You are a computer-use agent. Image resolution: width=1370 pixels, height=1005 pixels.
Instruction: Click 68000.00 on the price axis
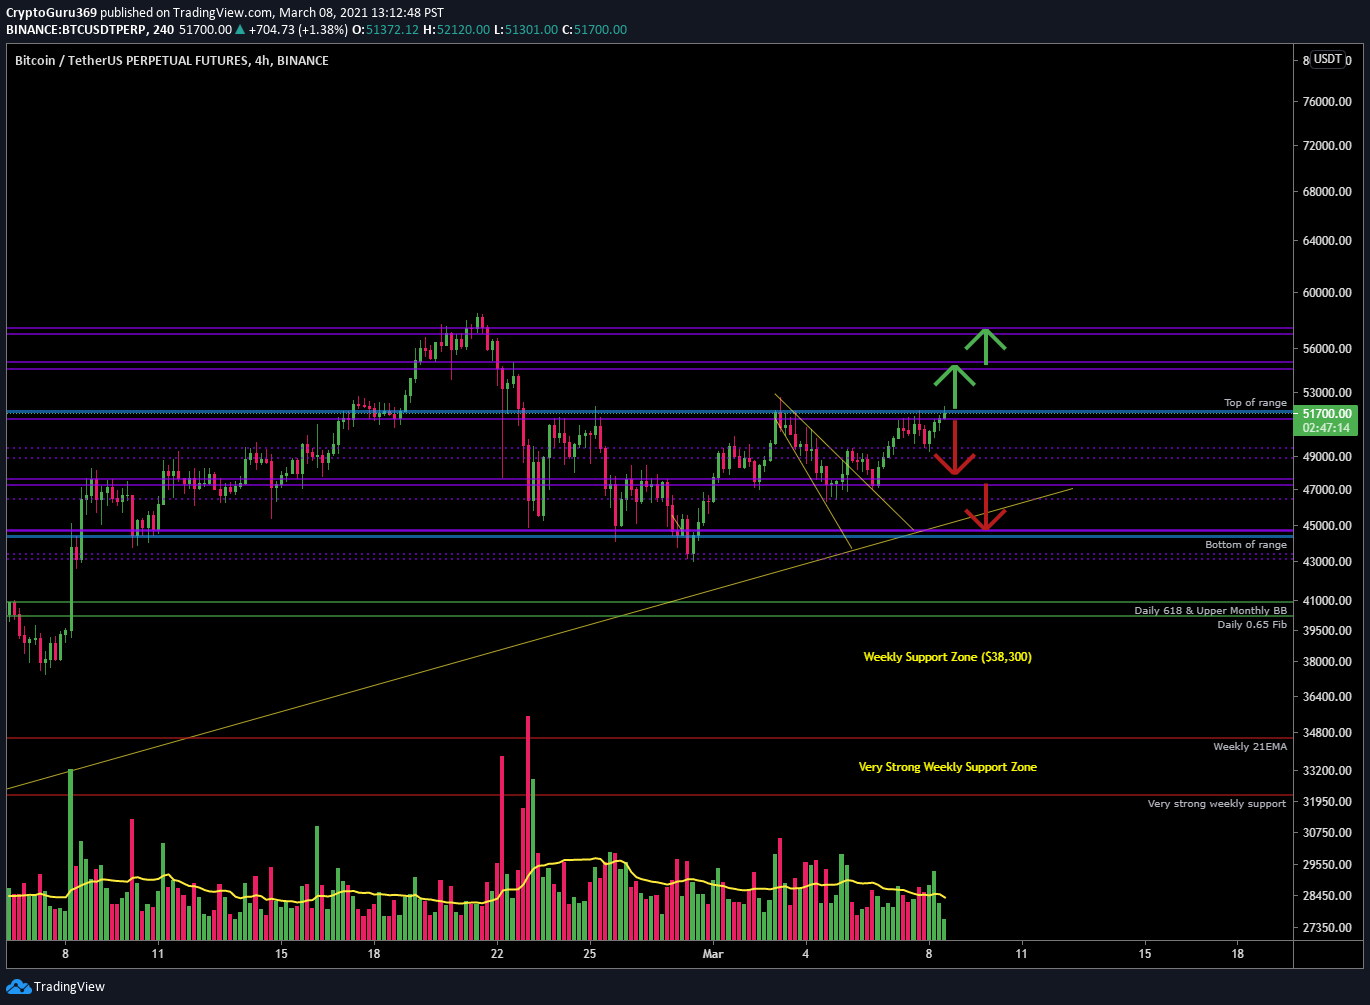(1325, 192)
